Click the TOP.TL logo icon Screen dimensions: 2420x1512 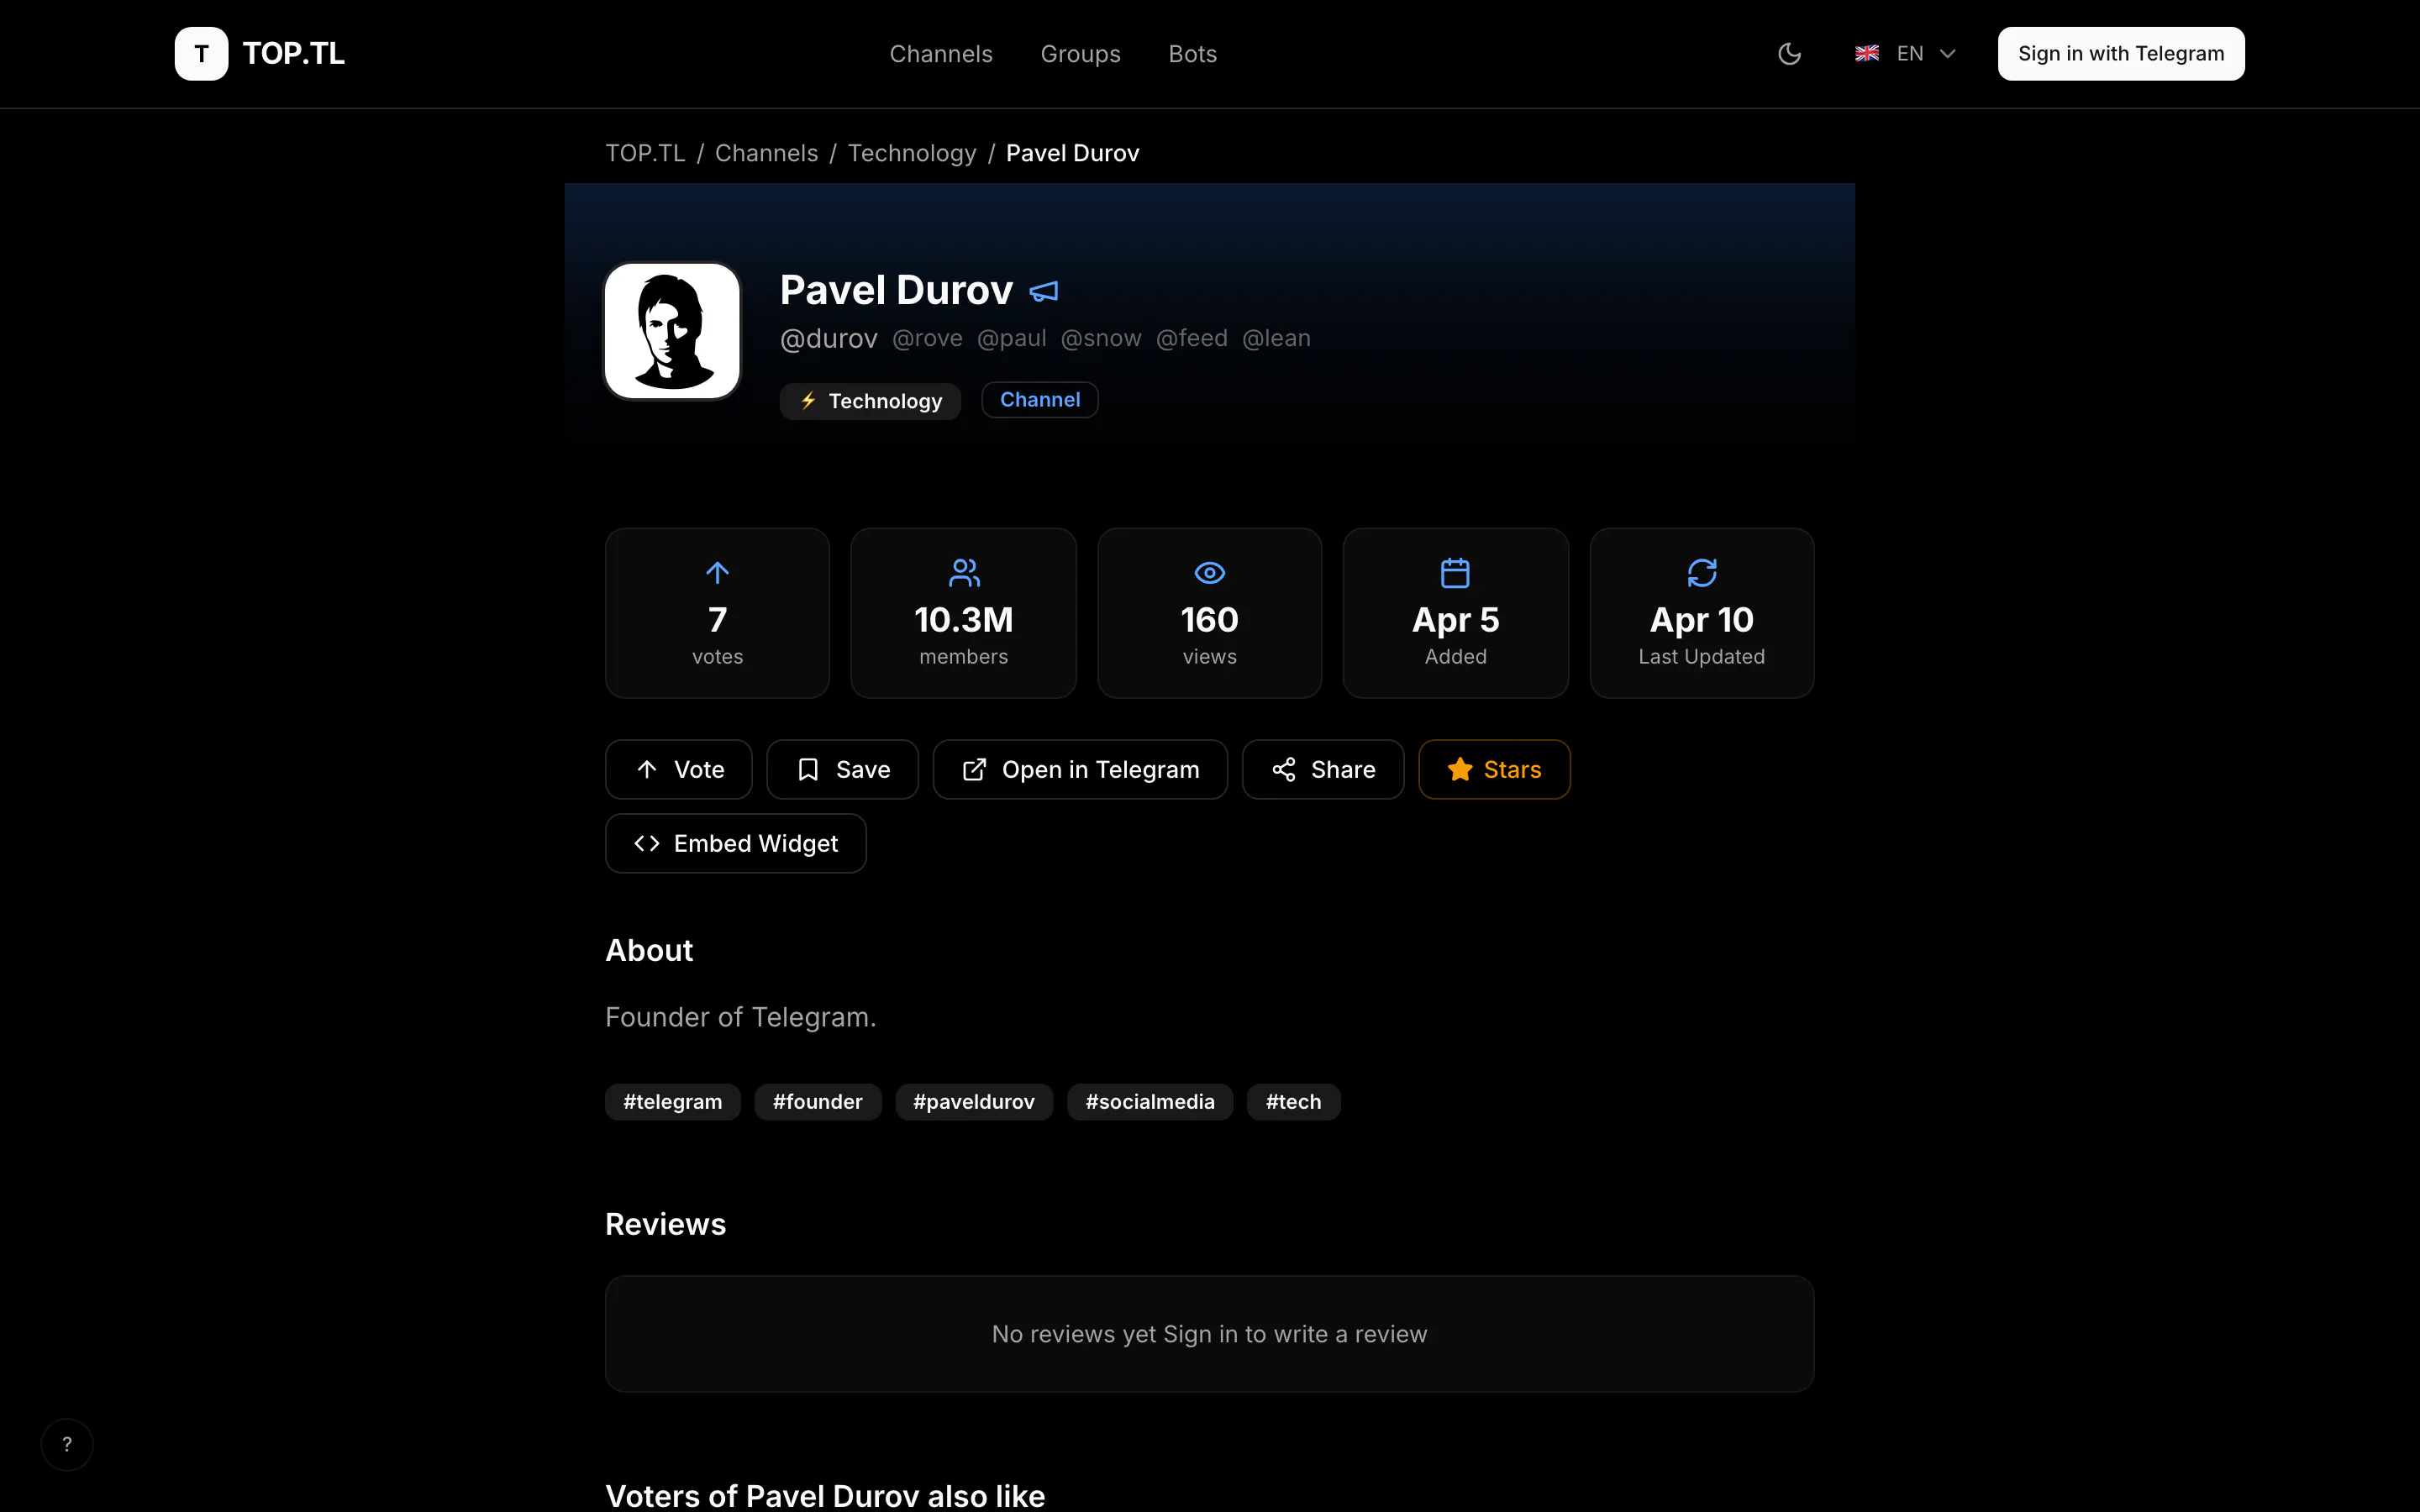(201, 54)
